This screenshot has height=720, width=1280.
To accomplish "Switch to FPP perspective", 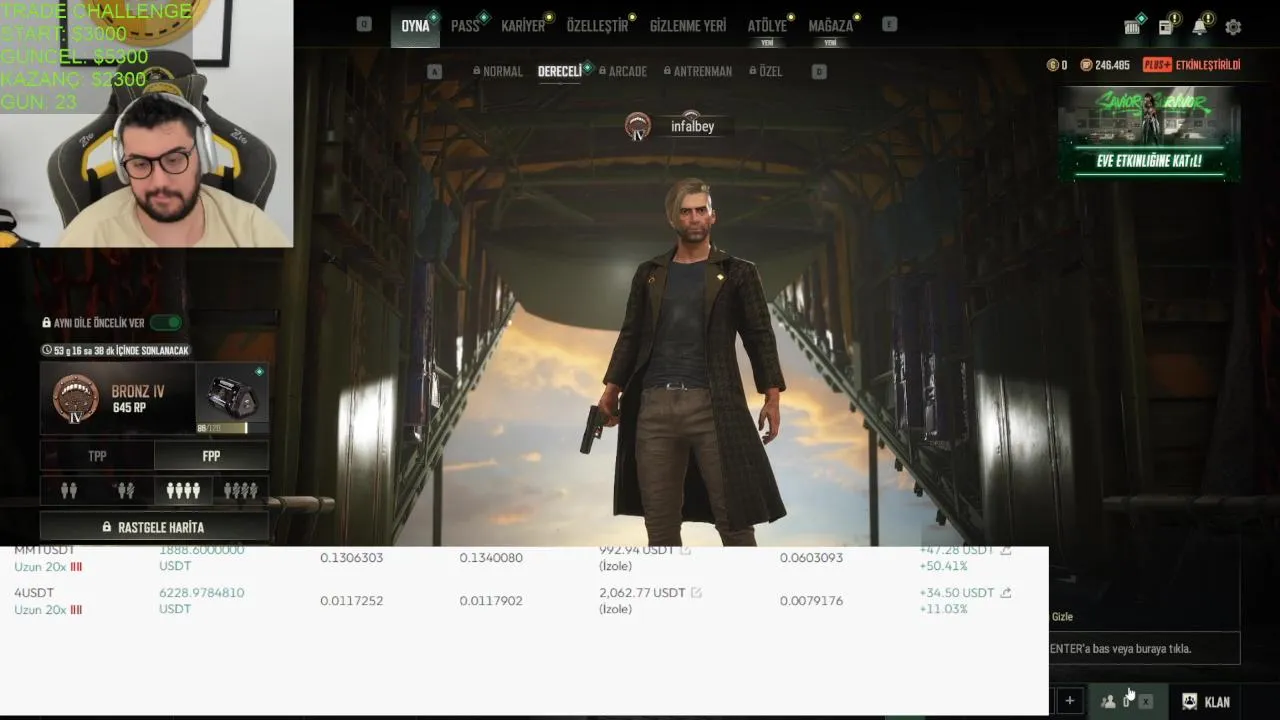I will (x=211, y=456).
